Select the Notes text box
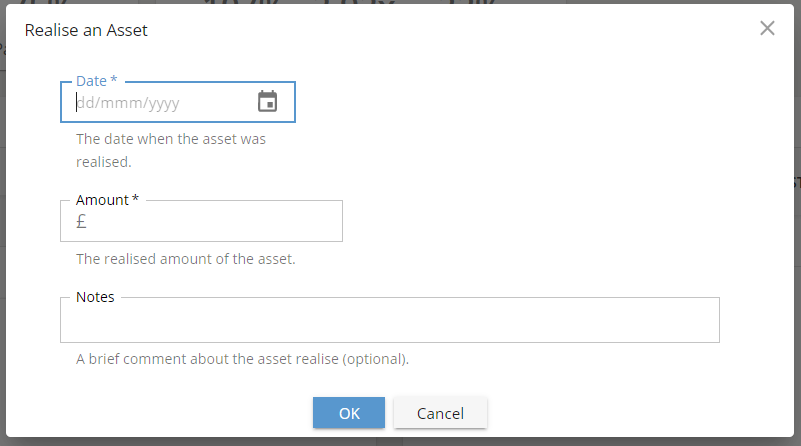801x446 pixels. tap(390, 320)
